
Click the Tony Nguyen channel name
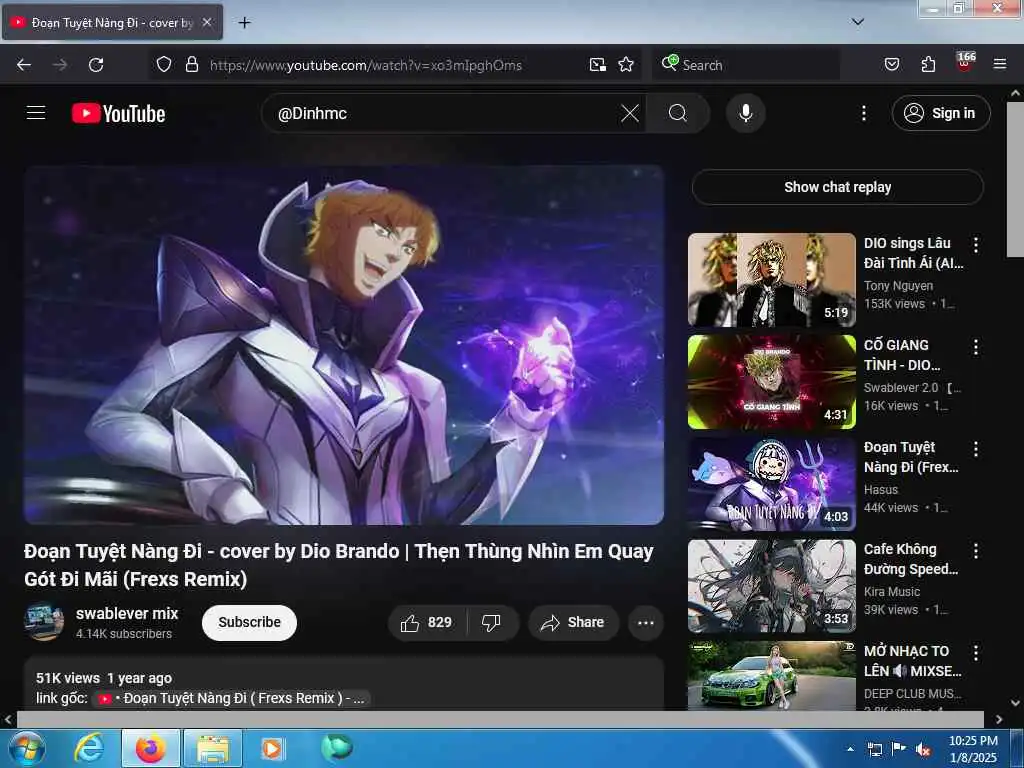point(898,285)
